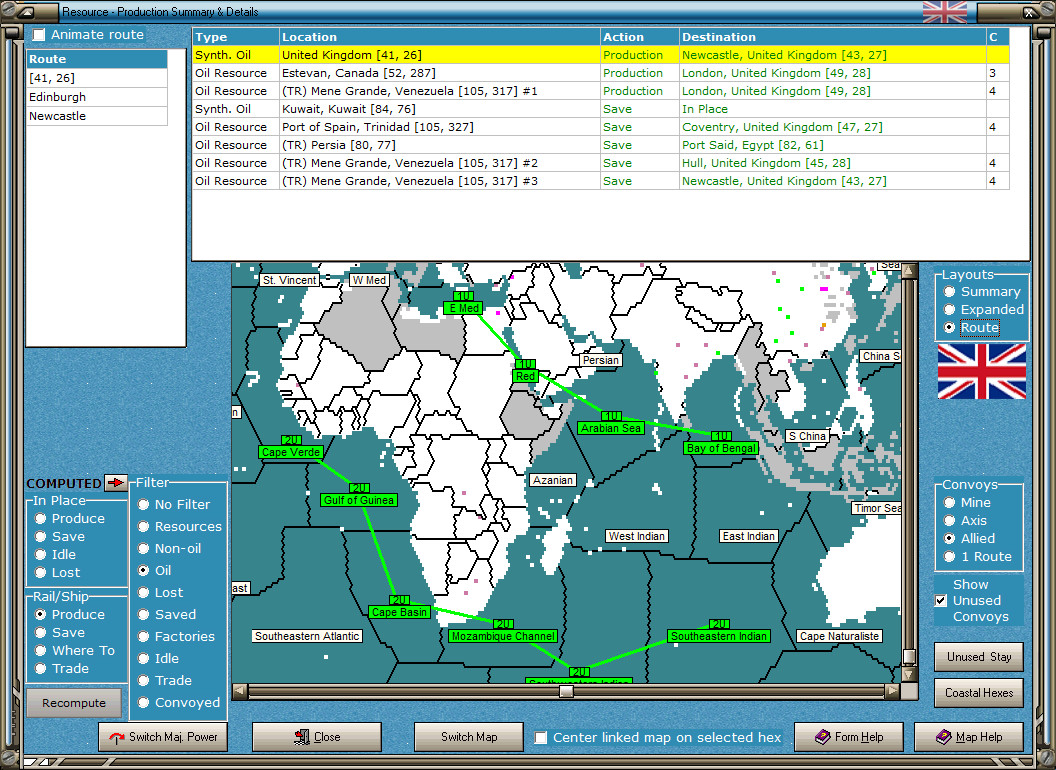Click the Switch Maj. Power button
The image size is (1056, 770).
coord(163,737)
